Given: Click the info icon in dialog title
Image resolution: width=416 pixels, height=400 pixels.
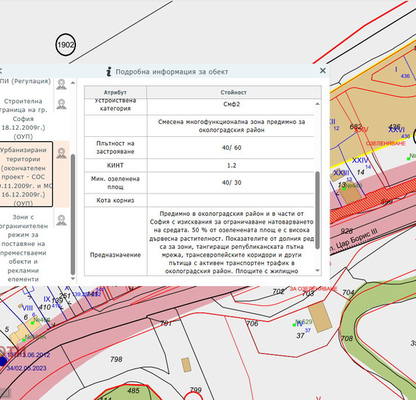Looking at the screenshot, I should click(109, 72).
